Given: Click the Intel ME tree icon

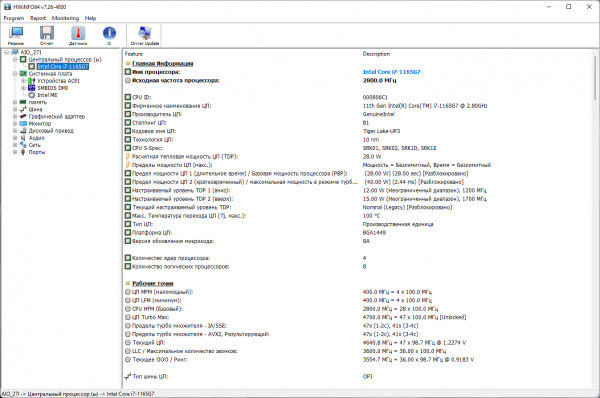Looking at the screenshot, I should coord(31,95).
